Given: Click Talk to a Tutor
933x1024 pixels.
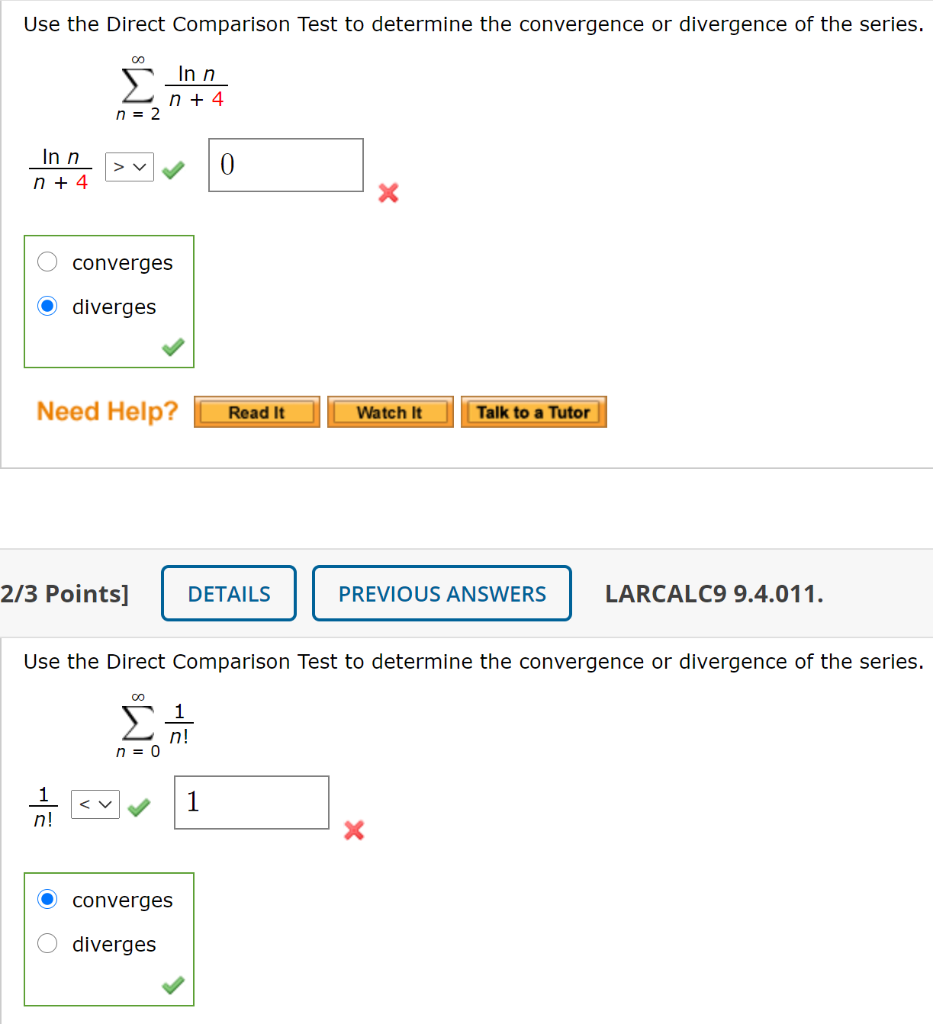Looking at the screenshot, I should 533,411.
